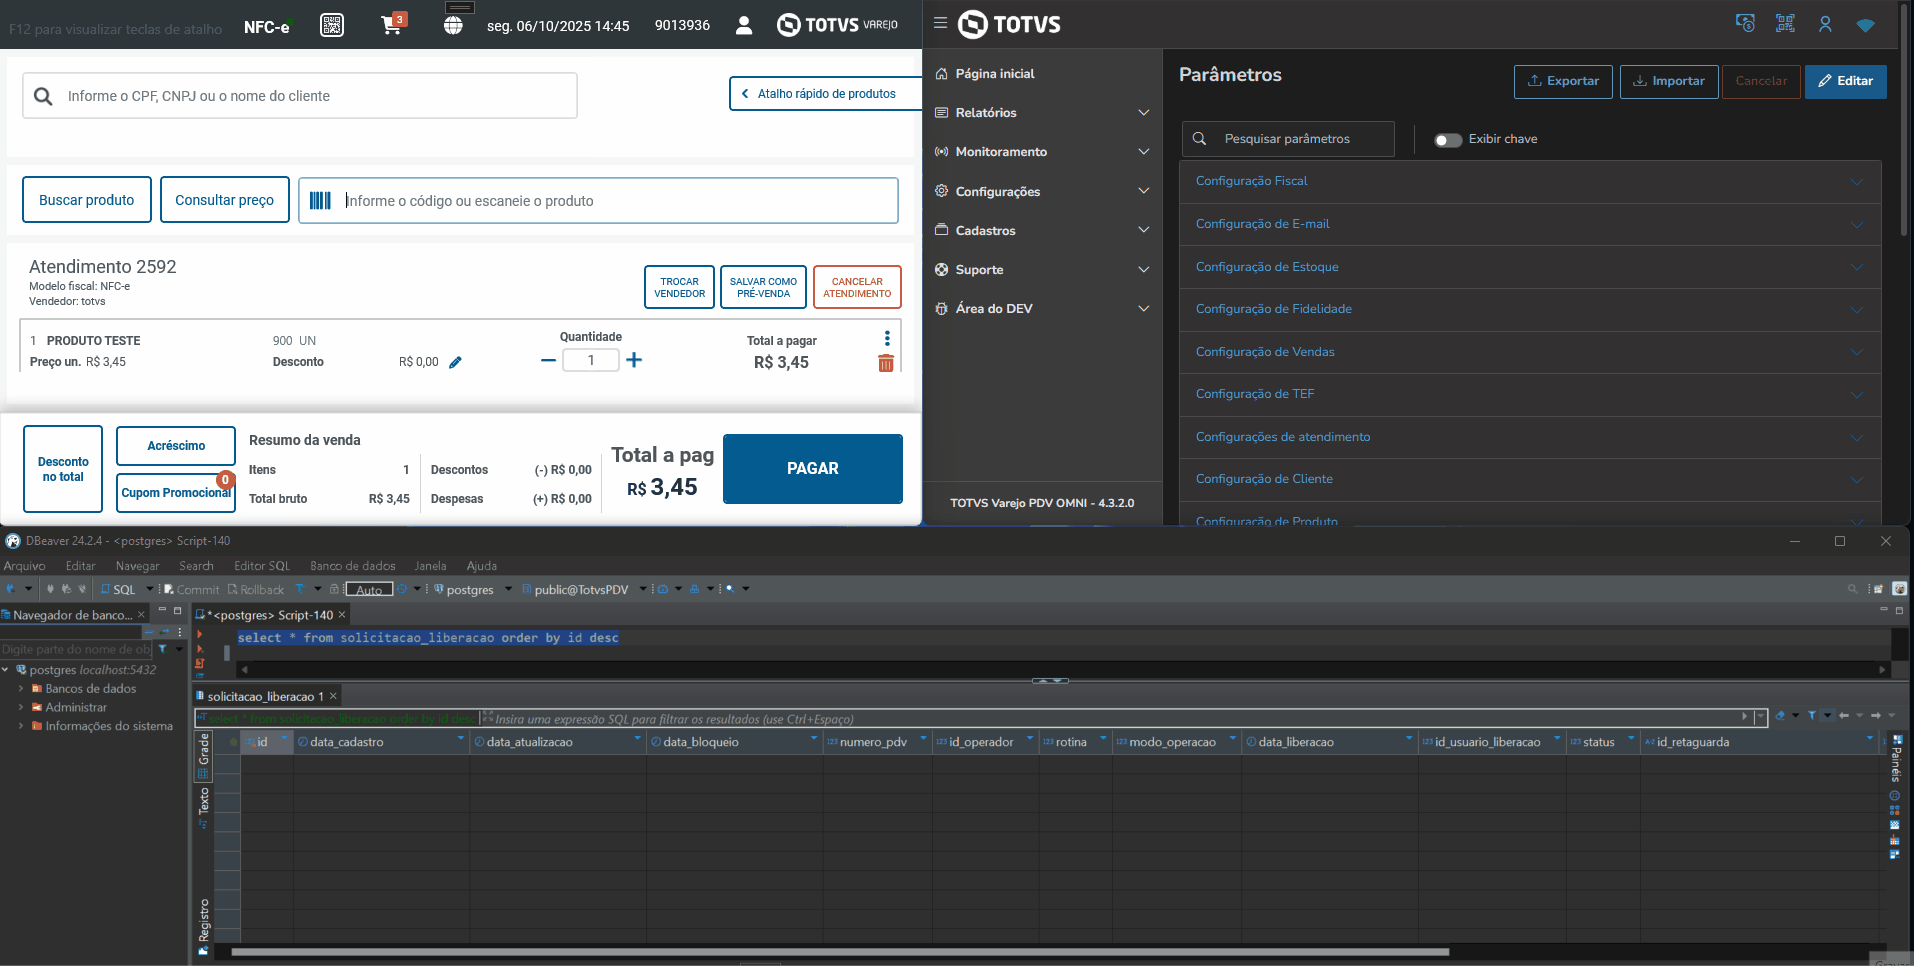Click the results grid horizontal scrollbar
This screenshot has height=966, width=1914.
click(840, 952)
